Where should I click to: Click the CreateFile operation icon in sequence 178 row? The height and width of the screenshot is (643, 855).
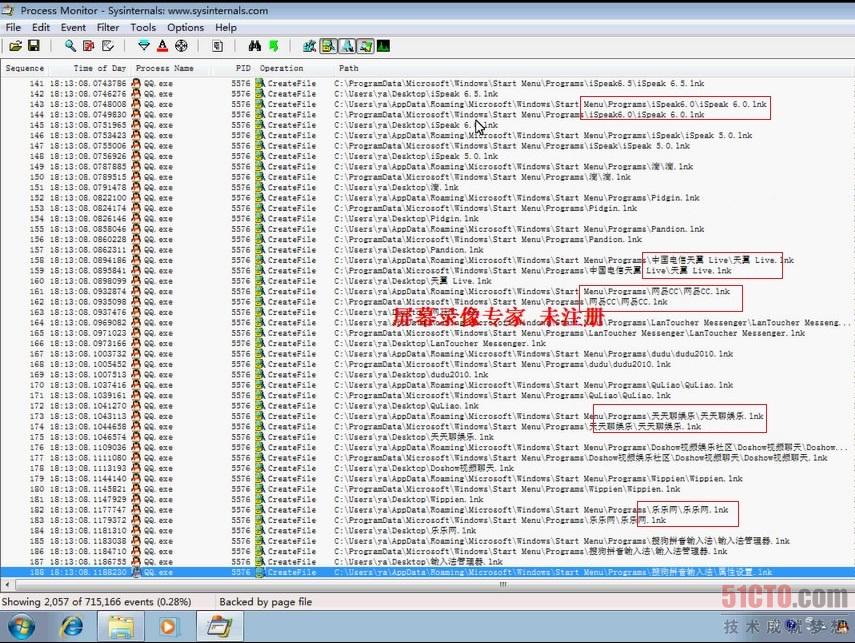coord(260,468)
